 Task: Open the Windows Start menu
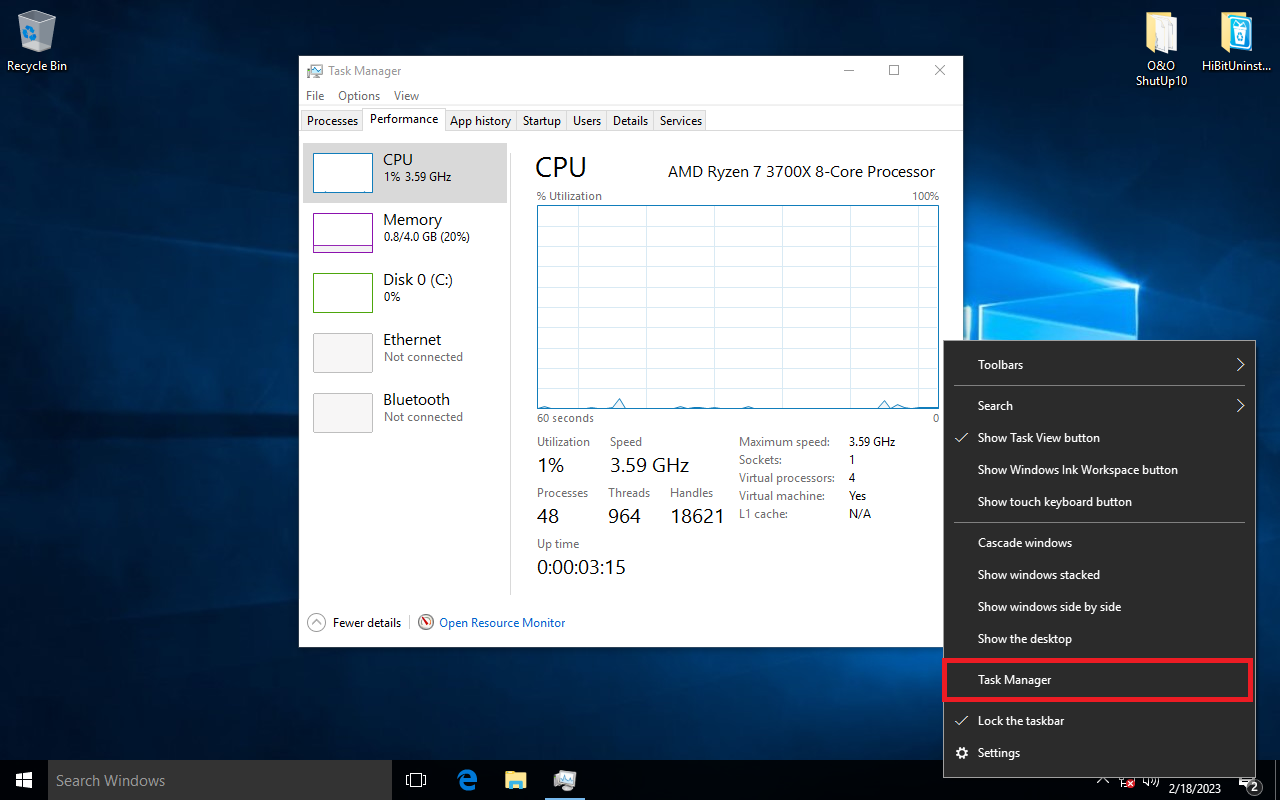pyautogui.click(x=24, y=780)
